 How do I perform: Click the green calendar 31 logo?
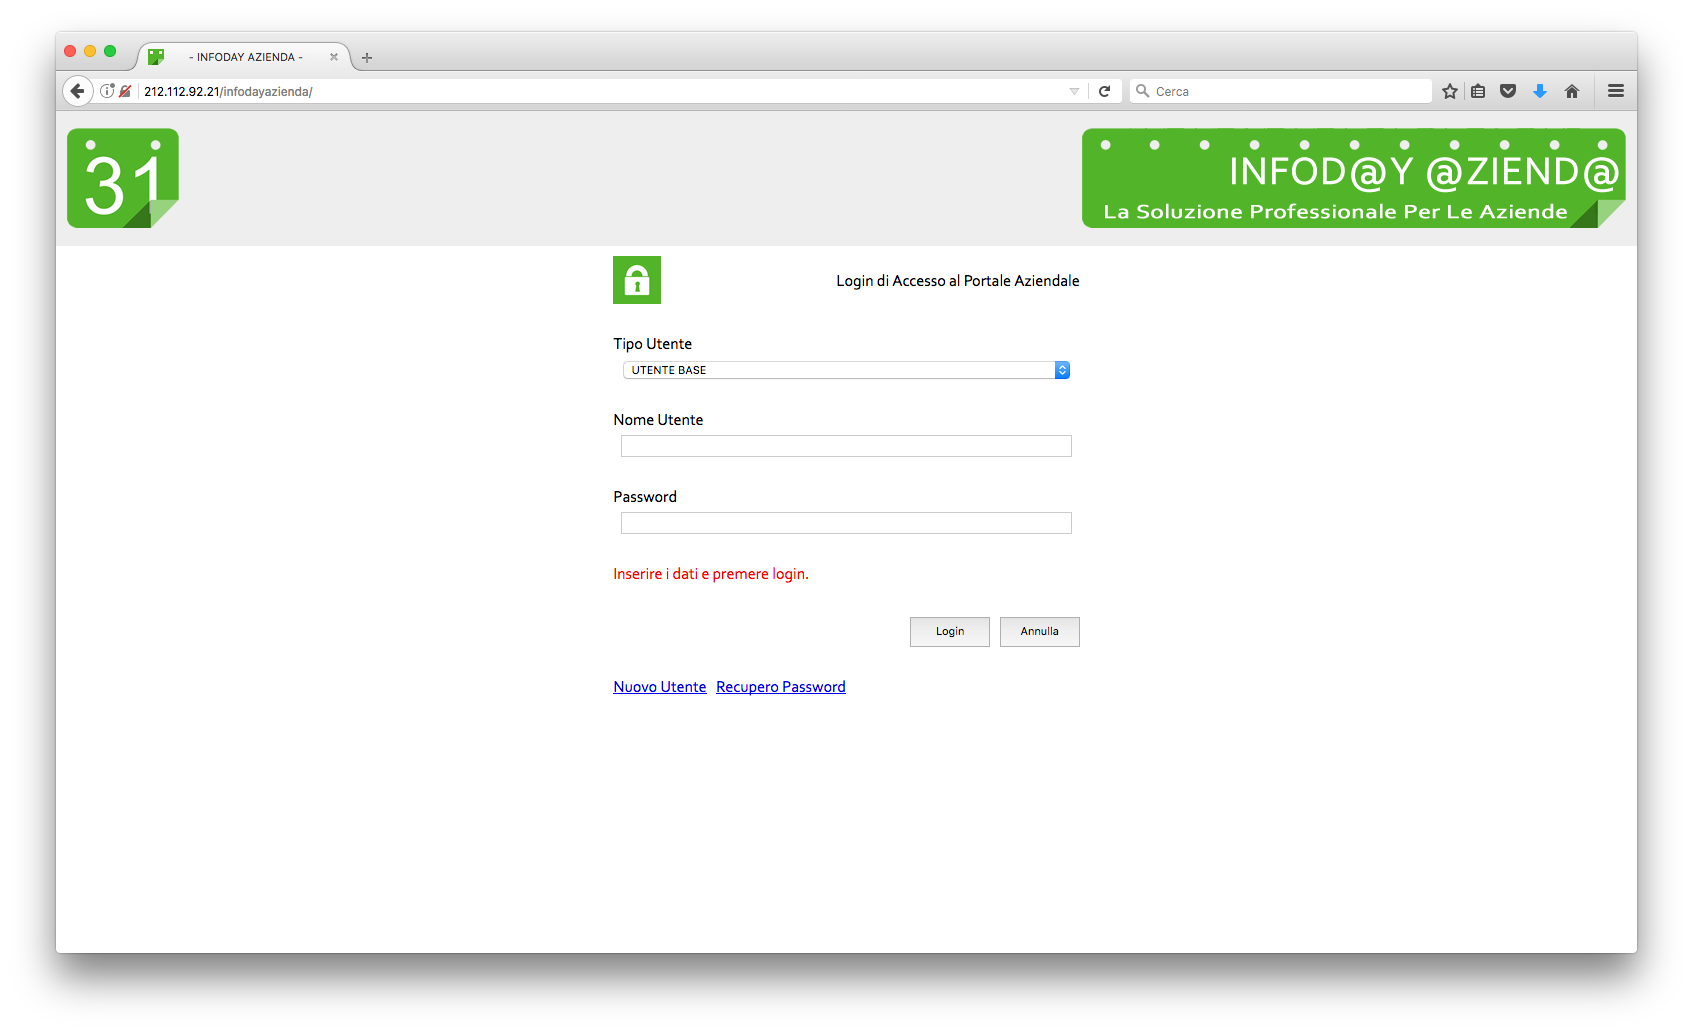[x=123, y=178]
